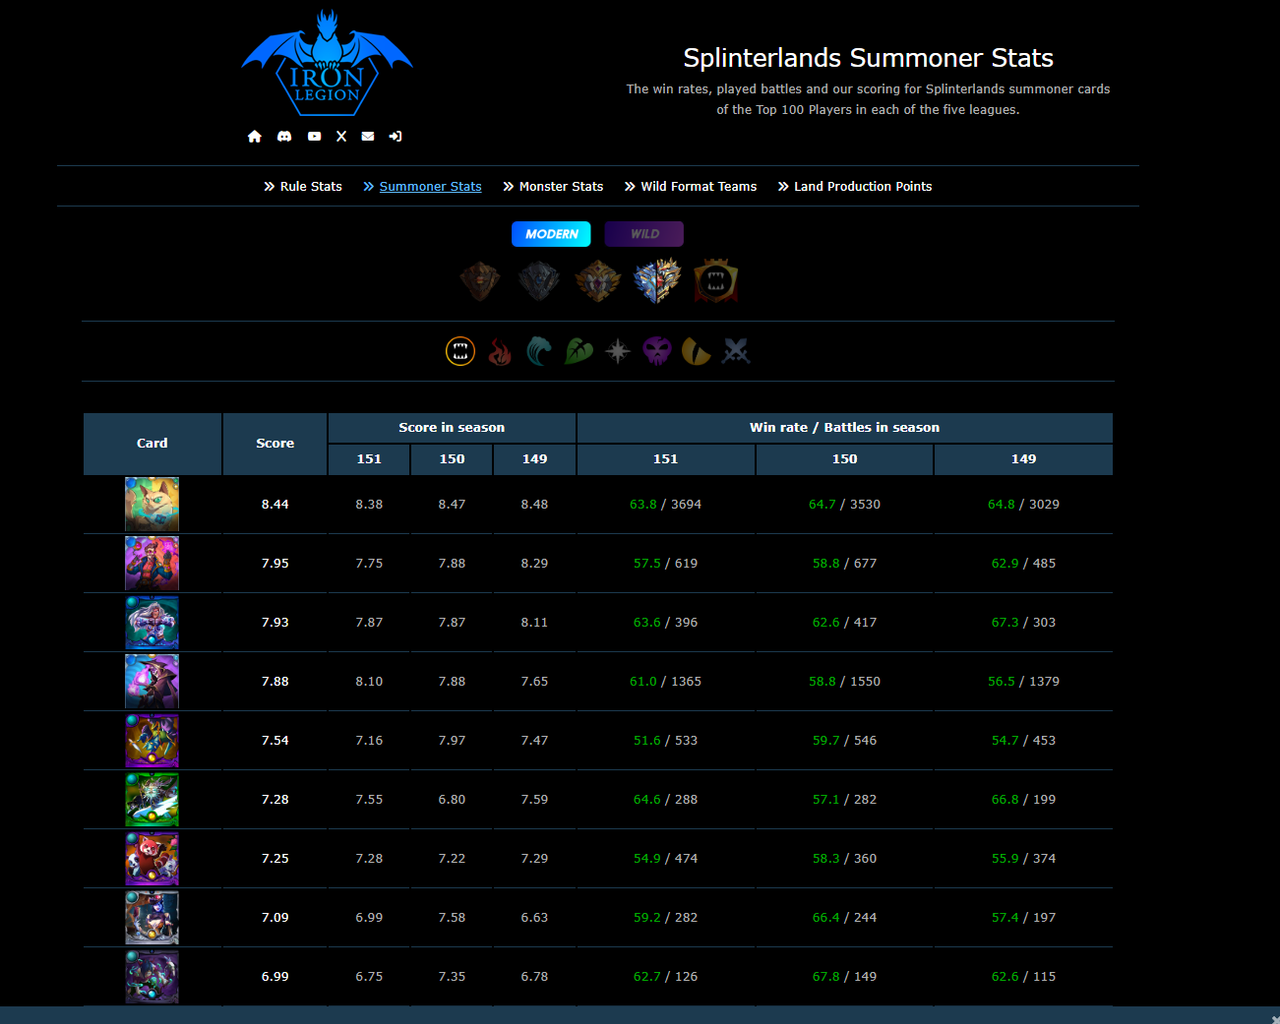This screenshot has height=1024, width=1280.
Task: Click the card image in the 7.09 score row
Action: (152, 917)
